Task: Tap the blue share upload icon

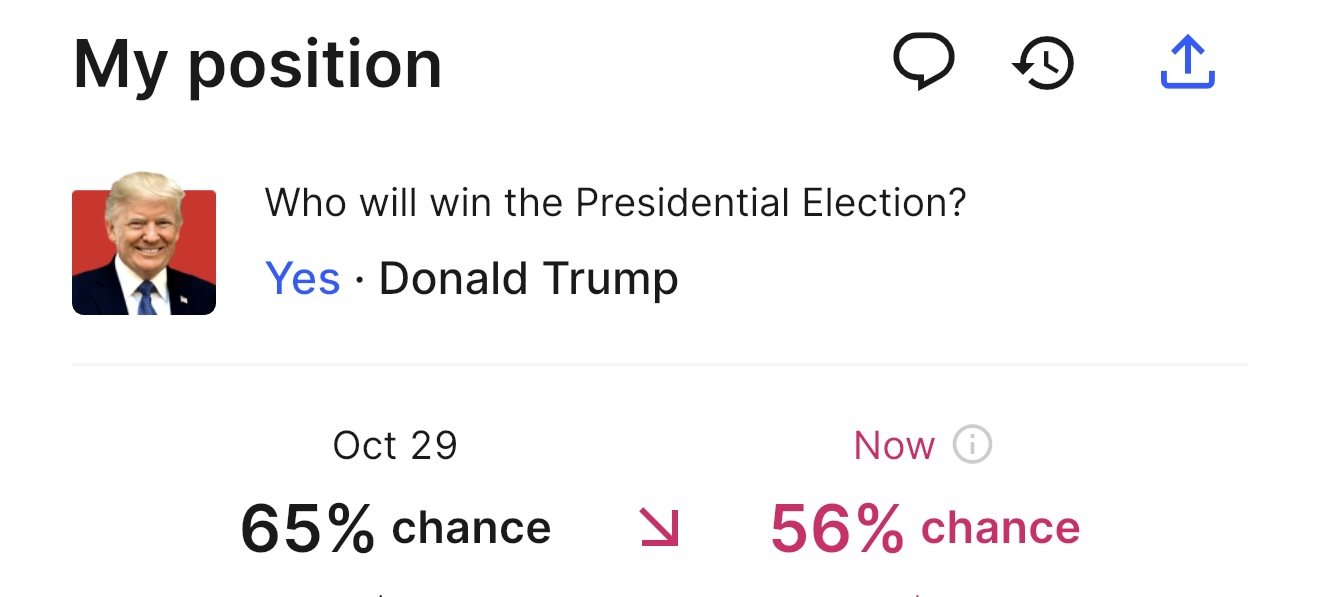Action: pyautogui.click(x=1187, y=62)
